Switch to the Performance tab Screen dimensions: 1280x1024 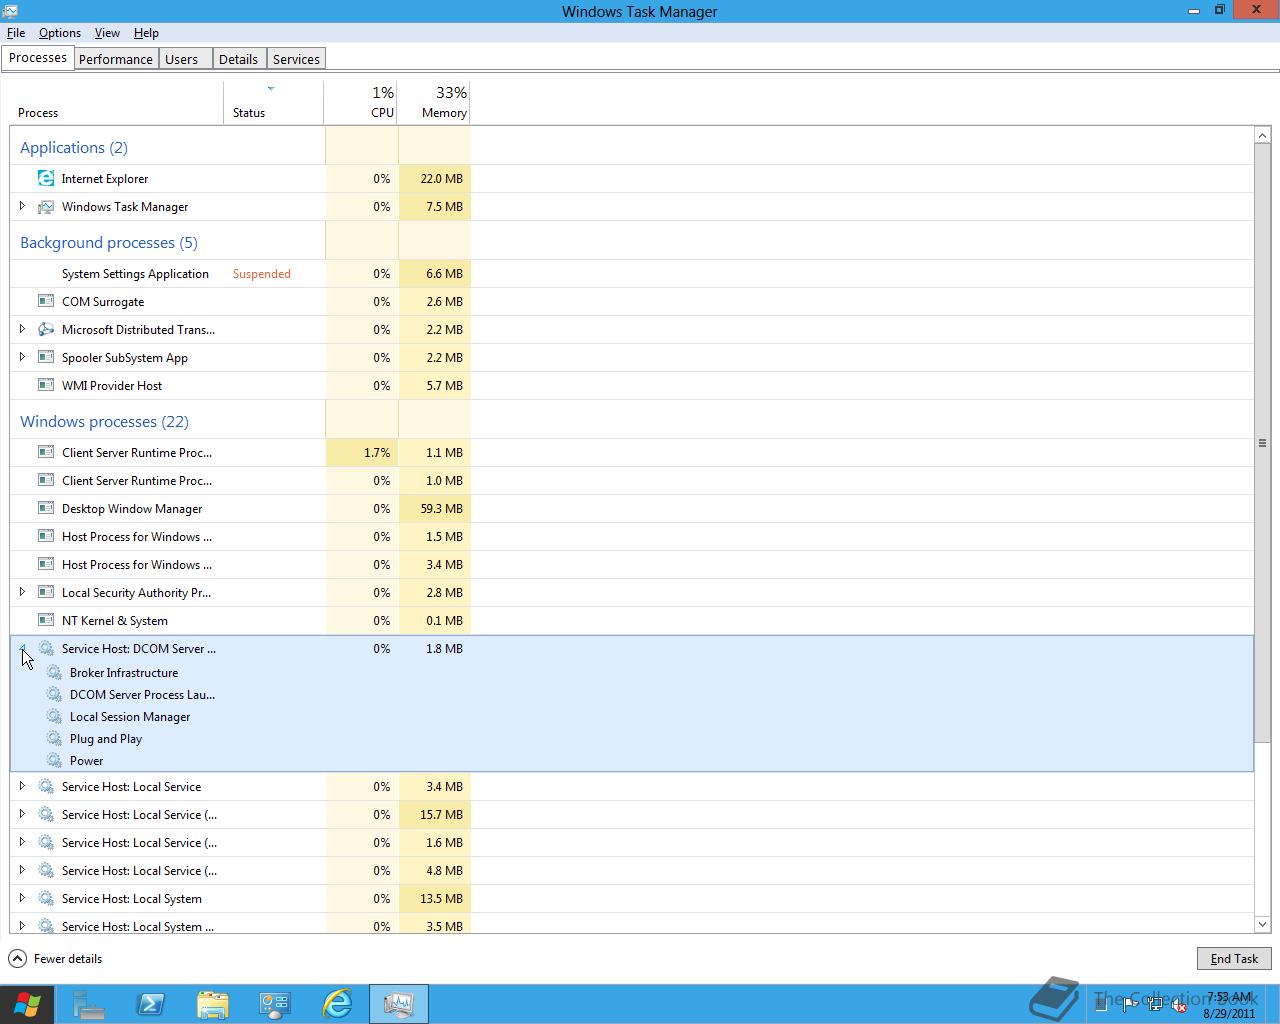coord(116,59)
